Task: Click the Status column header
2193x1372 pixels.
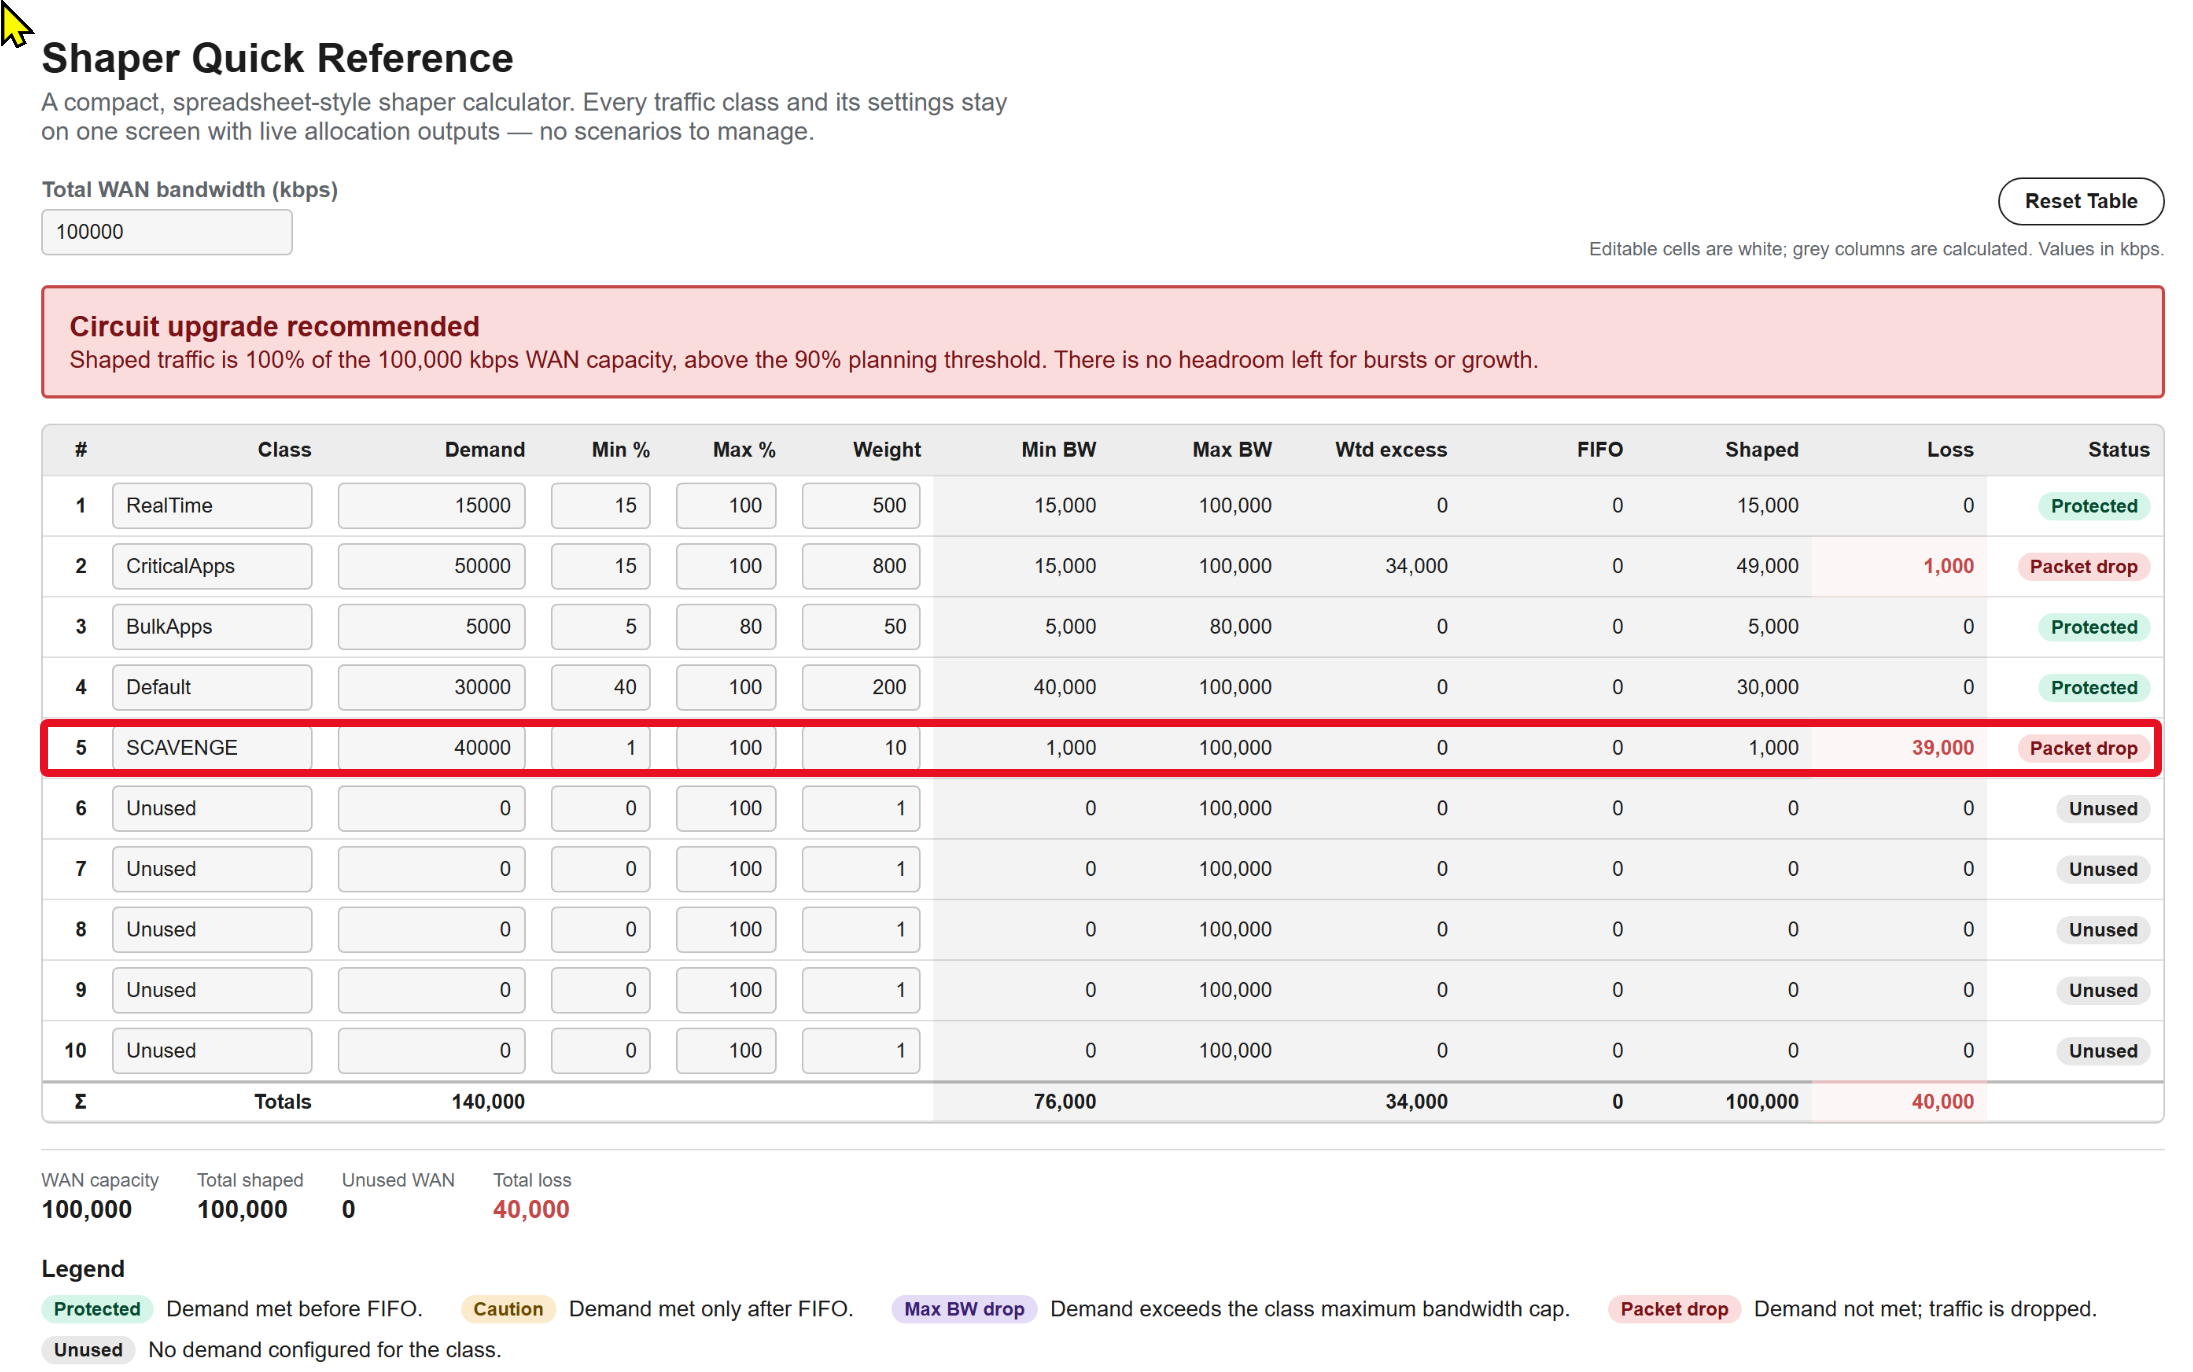Action: tap(2118, 450)
